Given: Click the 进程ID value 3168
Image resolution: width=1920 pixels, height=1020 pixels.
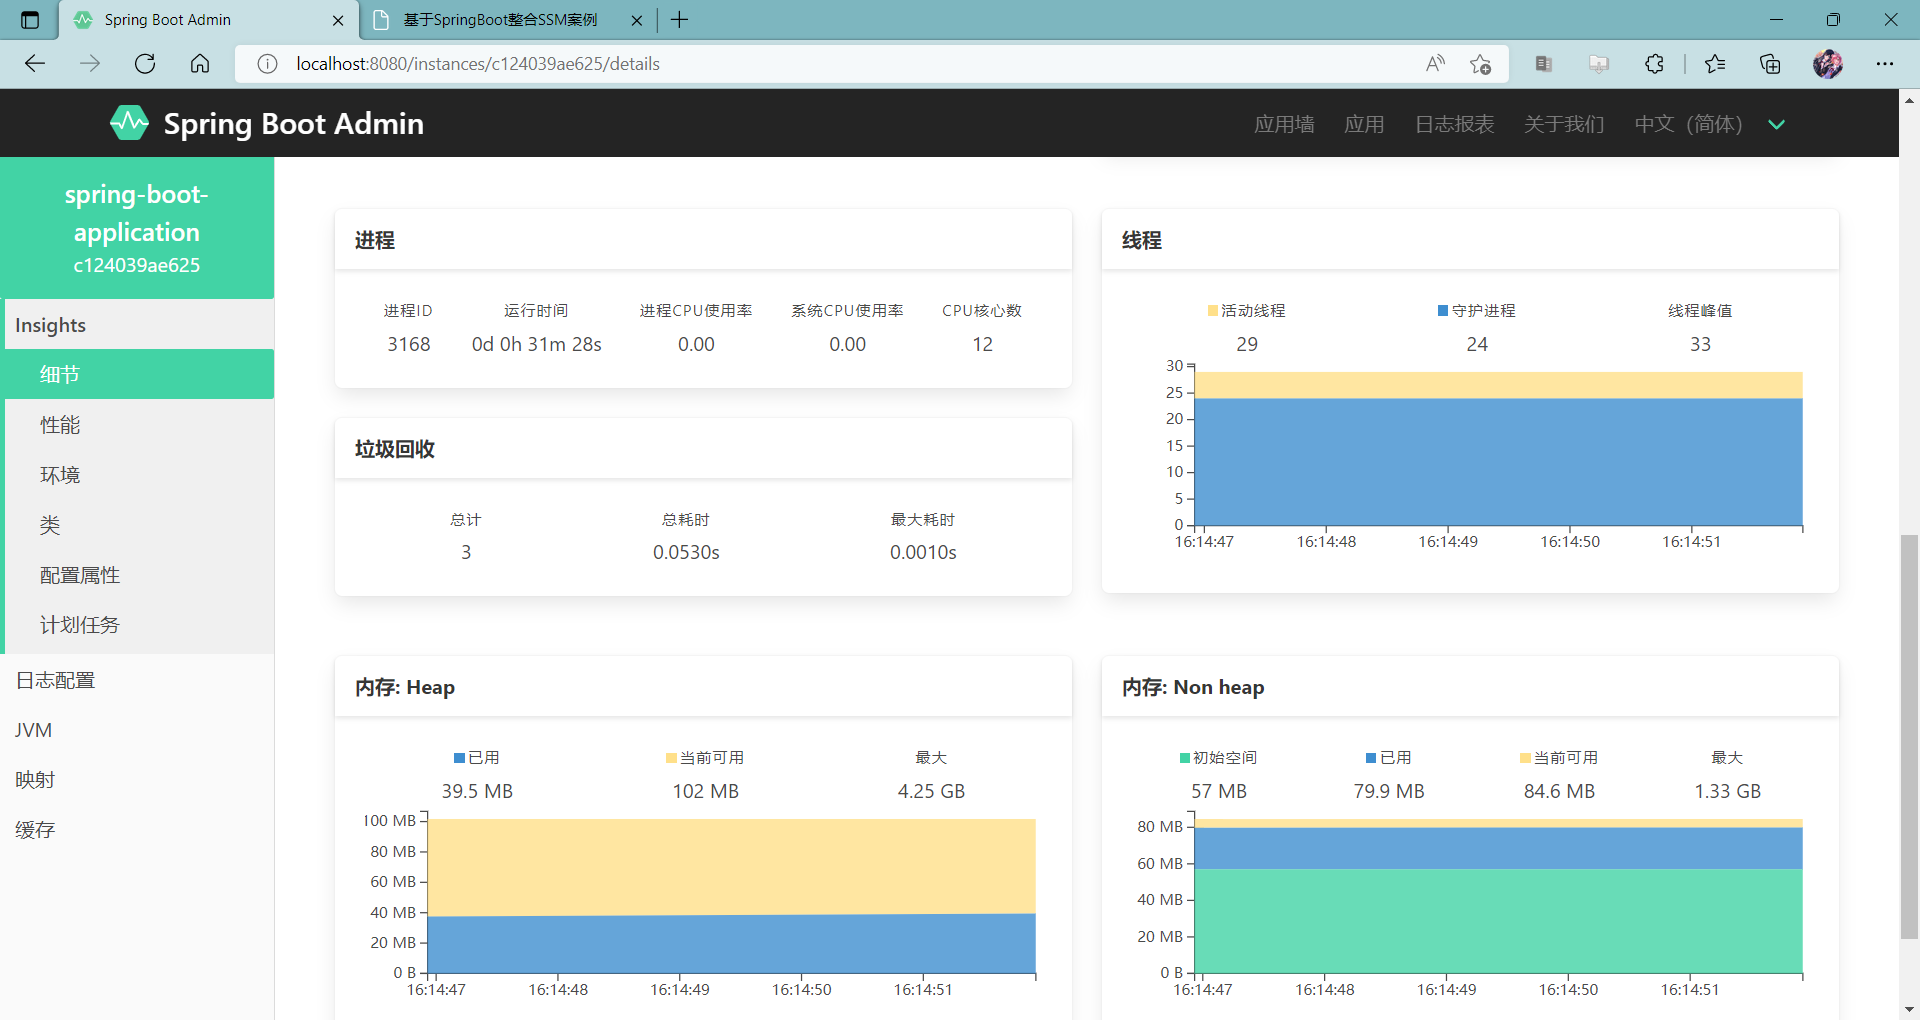Looking at the screenshot, I should click(409, 344).
